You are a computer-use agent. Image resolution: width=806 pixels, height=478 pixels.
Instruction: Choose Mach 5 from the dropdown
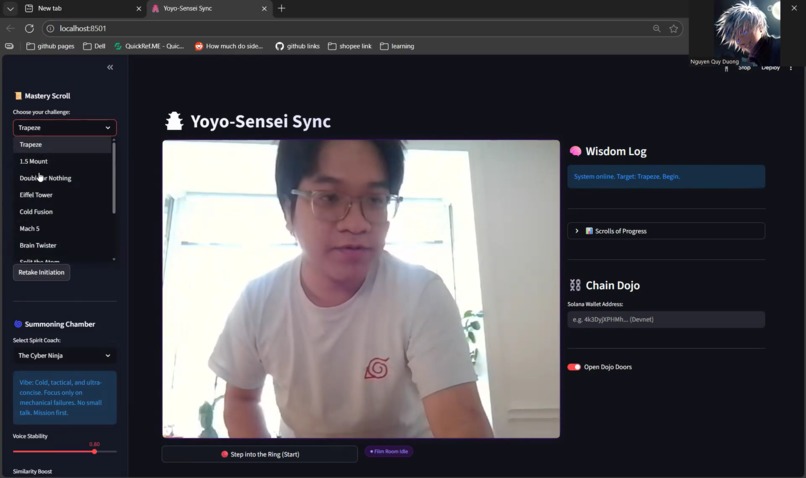(62, 229)
